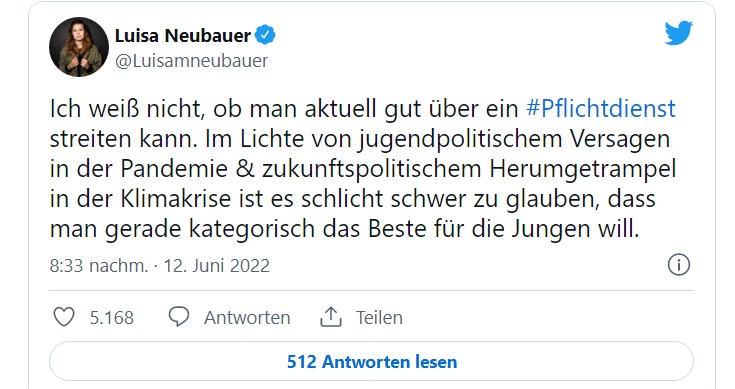Image resolution: width=735 pixels, height=389 pixels.
Task: Click the blue verified badge
Action: point(265,35)
